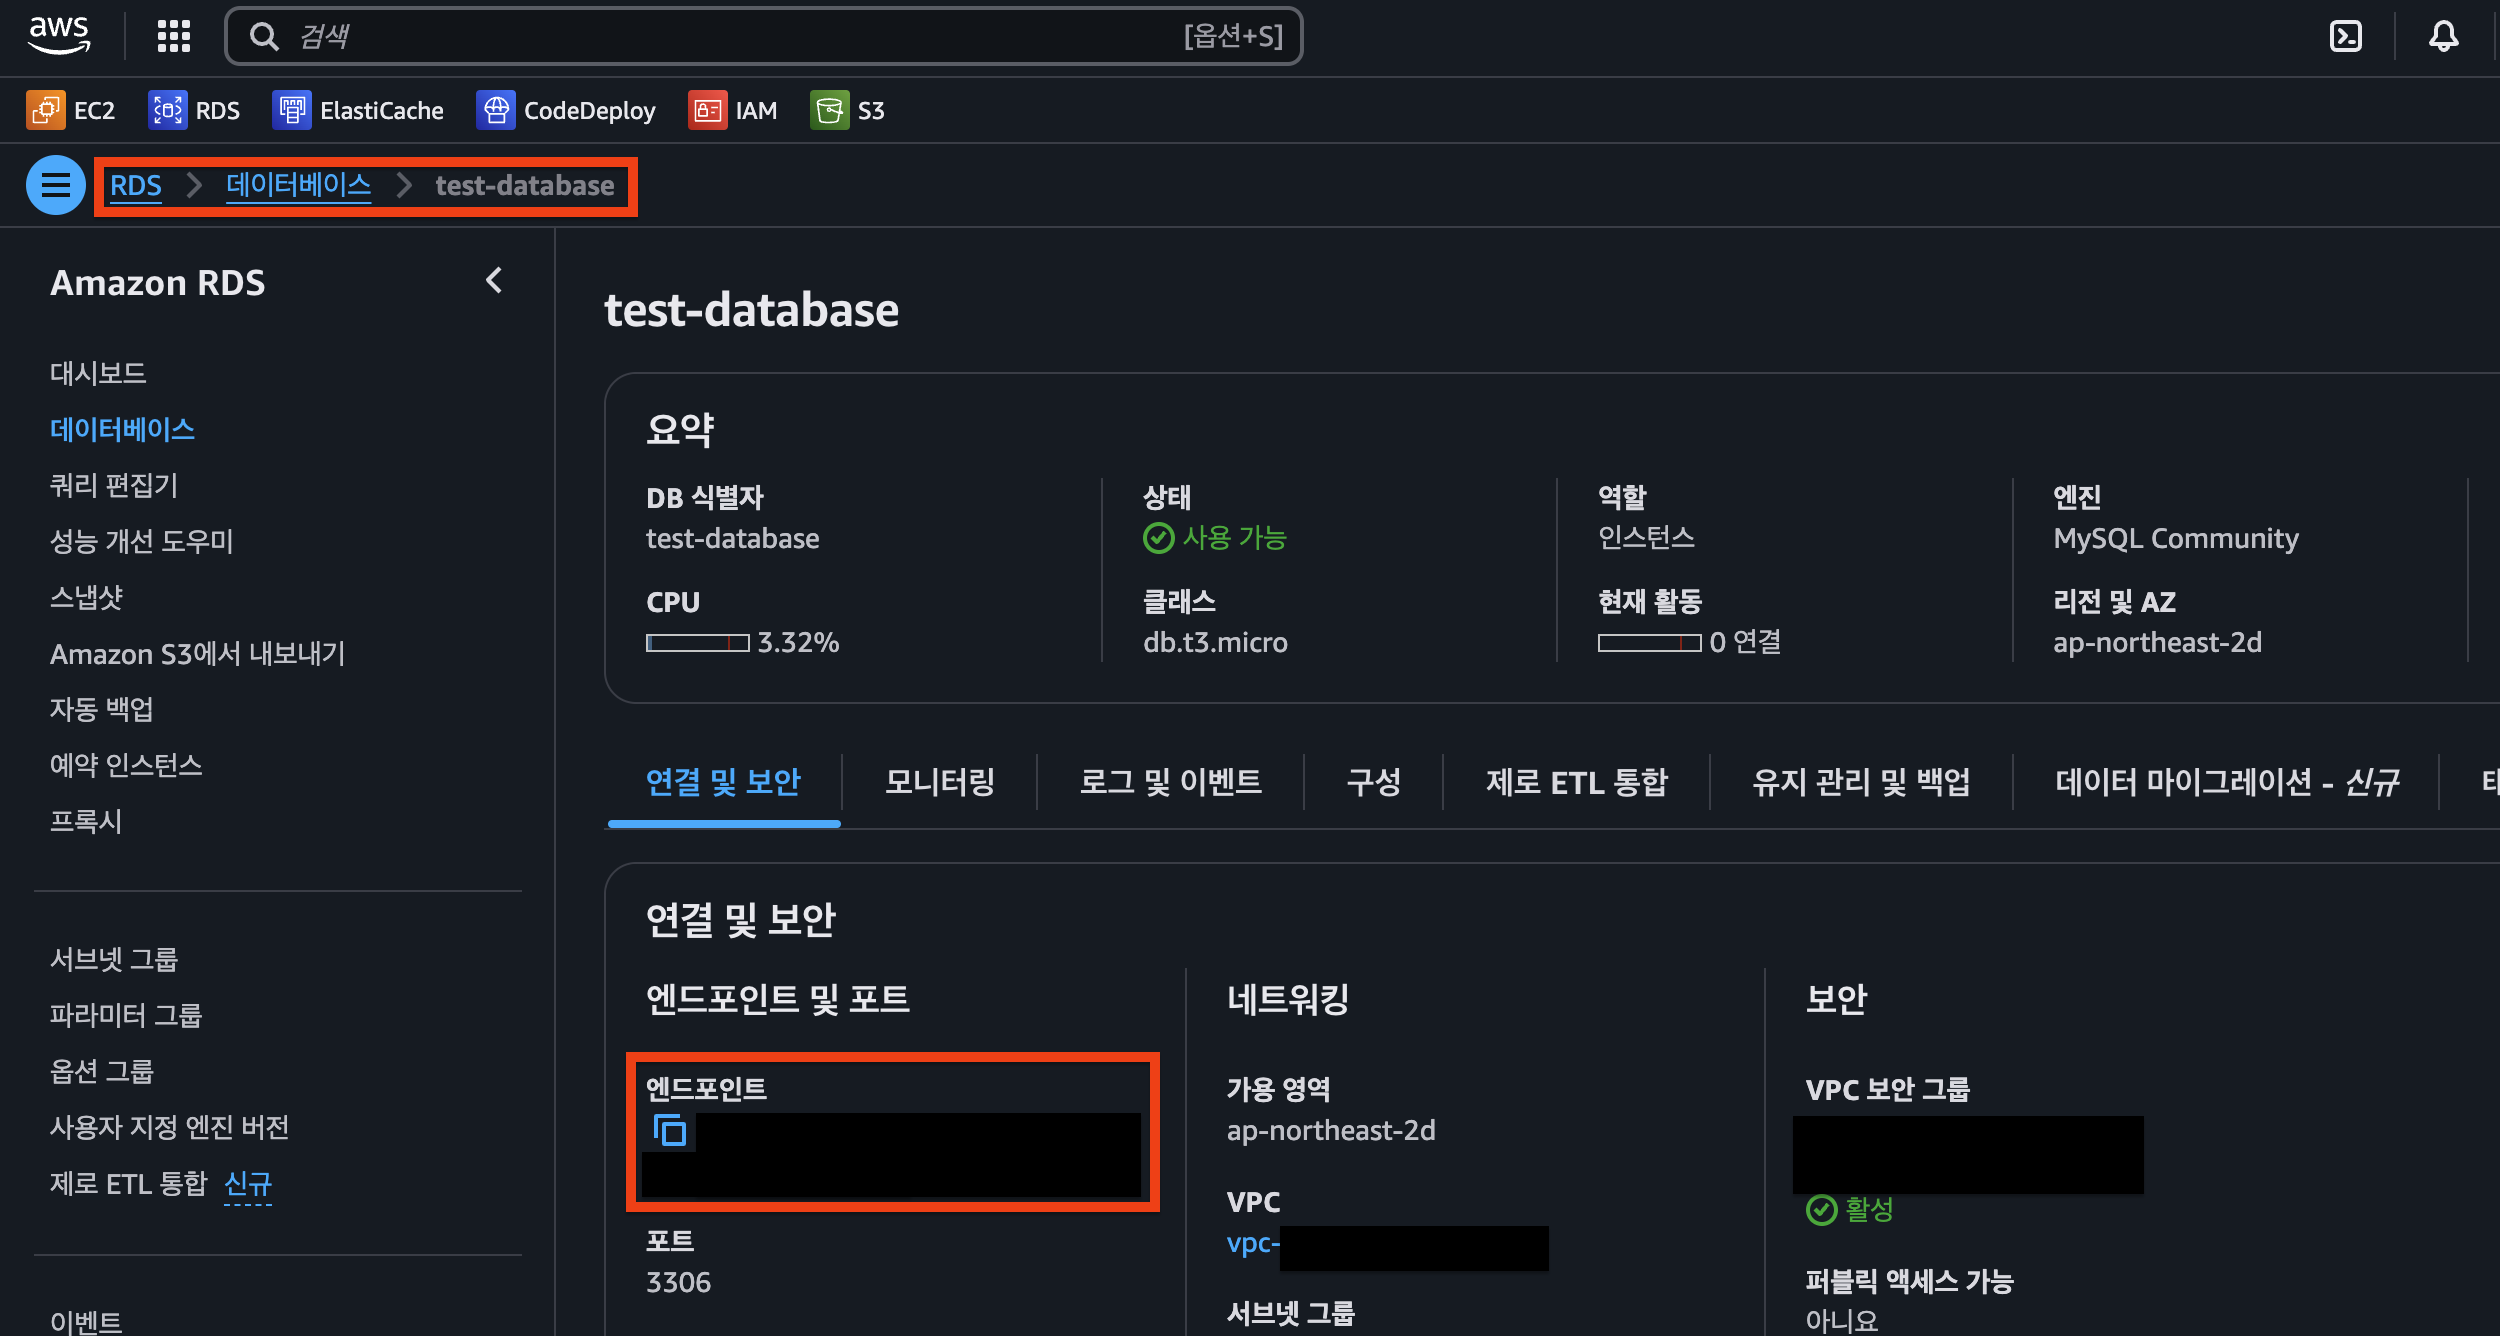Viewport: 2500px width, 1336px height.
Task: Open CodeDeploy shortcut in favorites bar
Action: coord(566,110)
